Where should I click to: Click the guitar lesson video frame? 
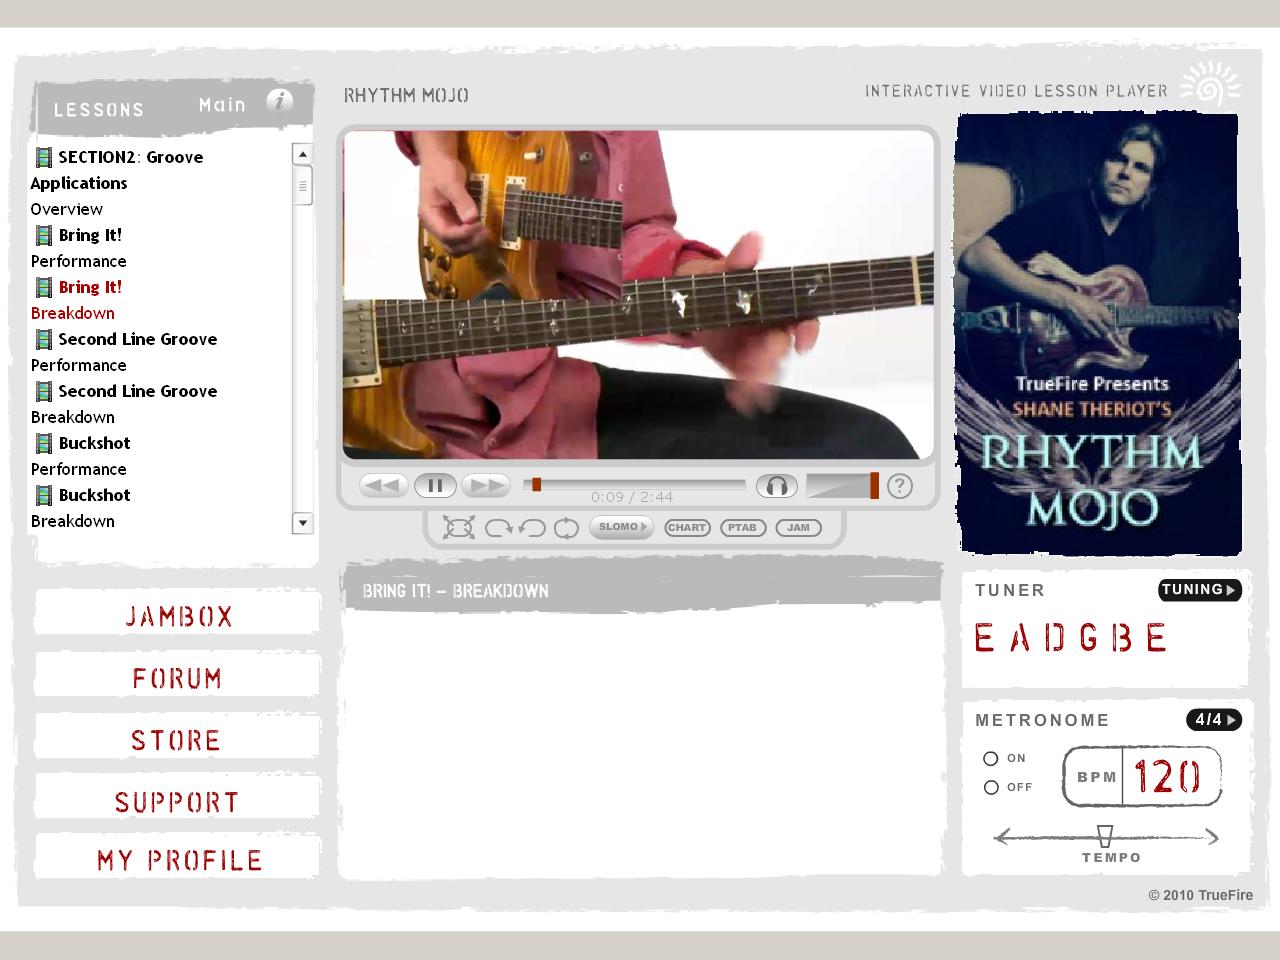coord(638,294)
